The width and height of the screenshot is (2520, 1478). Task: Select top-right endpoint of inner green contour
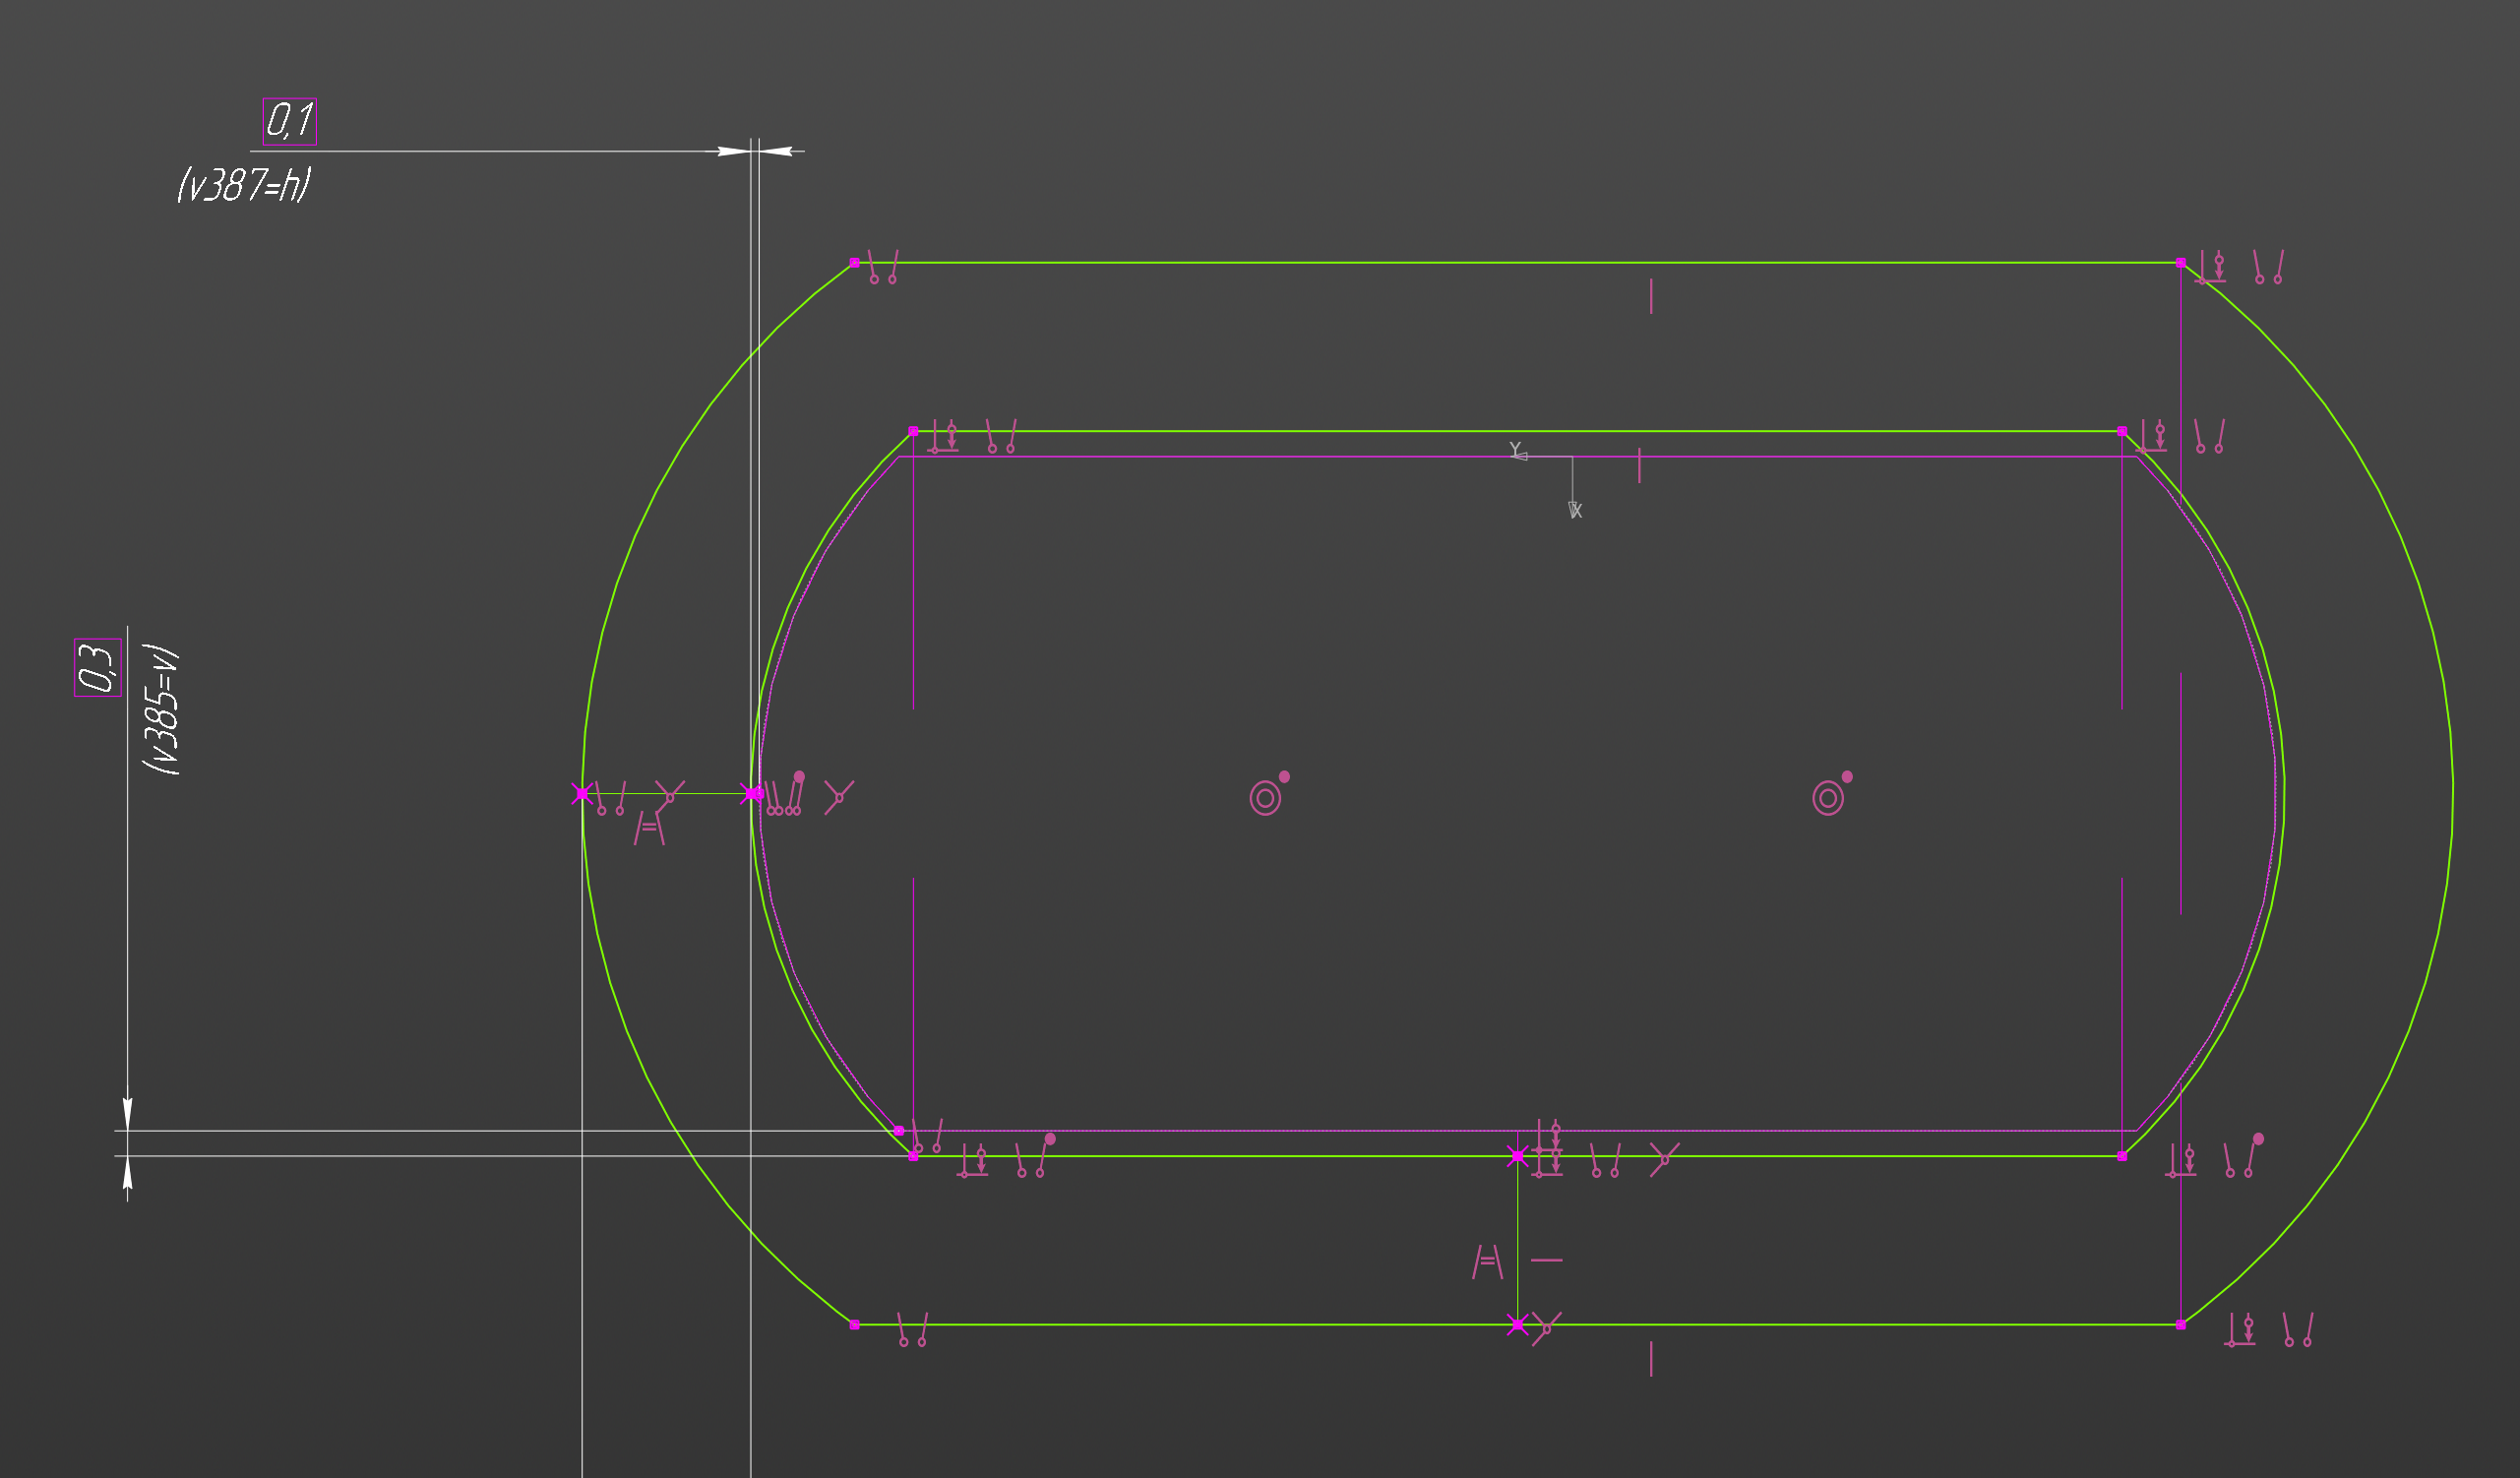tap(2122, 431)
